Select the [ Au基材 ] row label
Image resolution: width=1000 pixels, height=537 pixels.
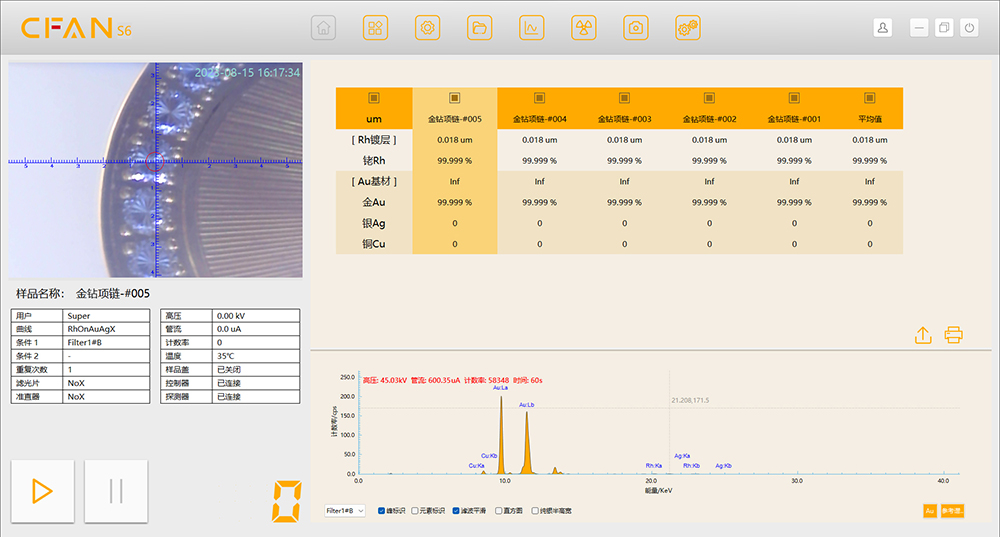click(374, 181)
